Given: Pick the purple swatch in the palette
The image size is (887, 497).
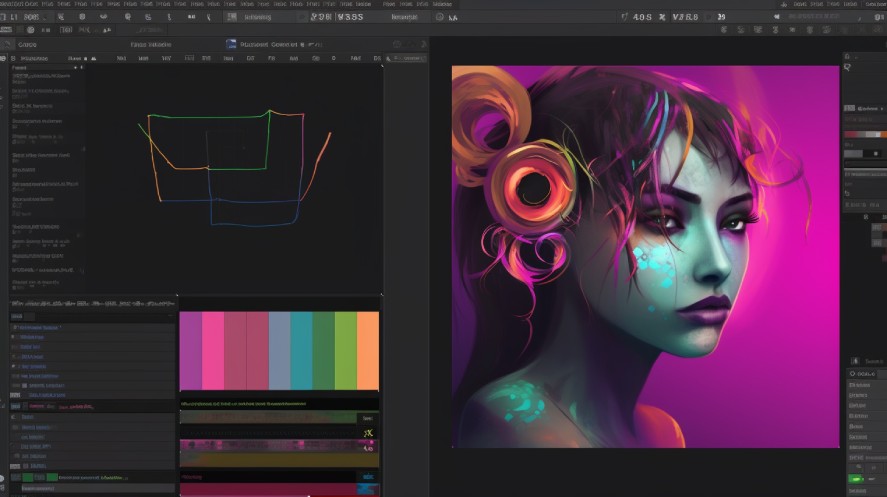Looking at the screenshot, I should [x=191, y=351].
